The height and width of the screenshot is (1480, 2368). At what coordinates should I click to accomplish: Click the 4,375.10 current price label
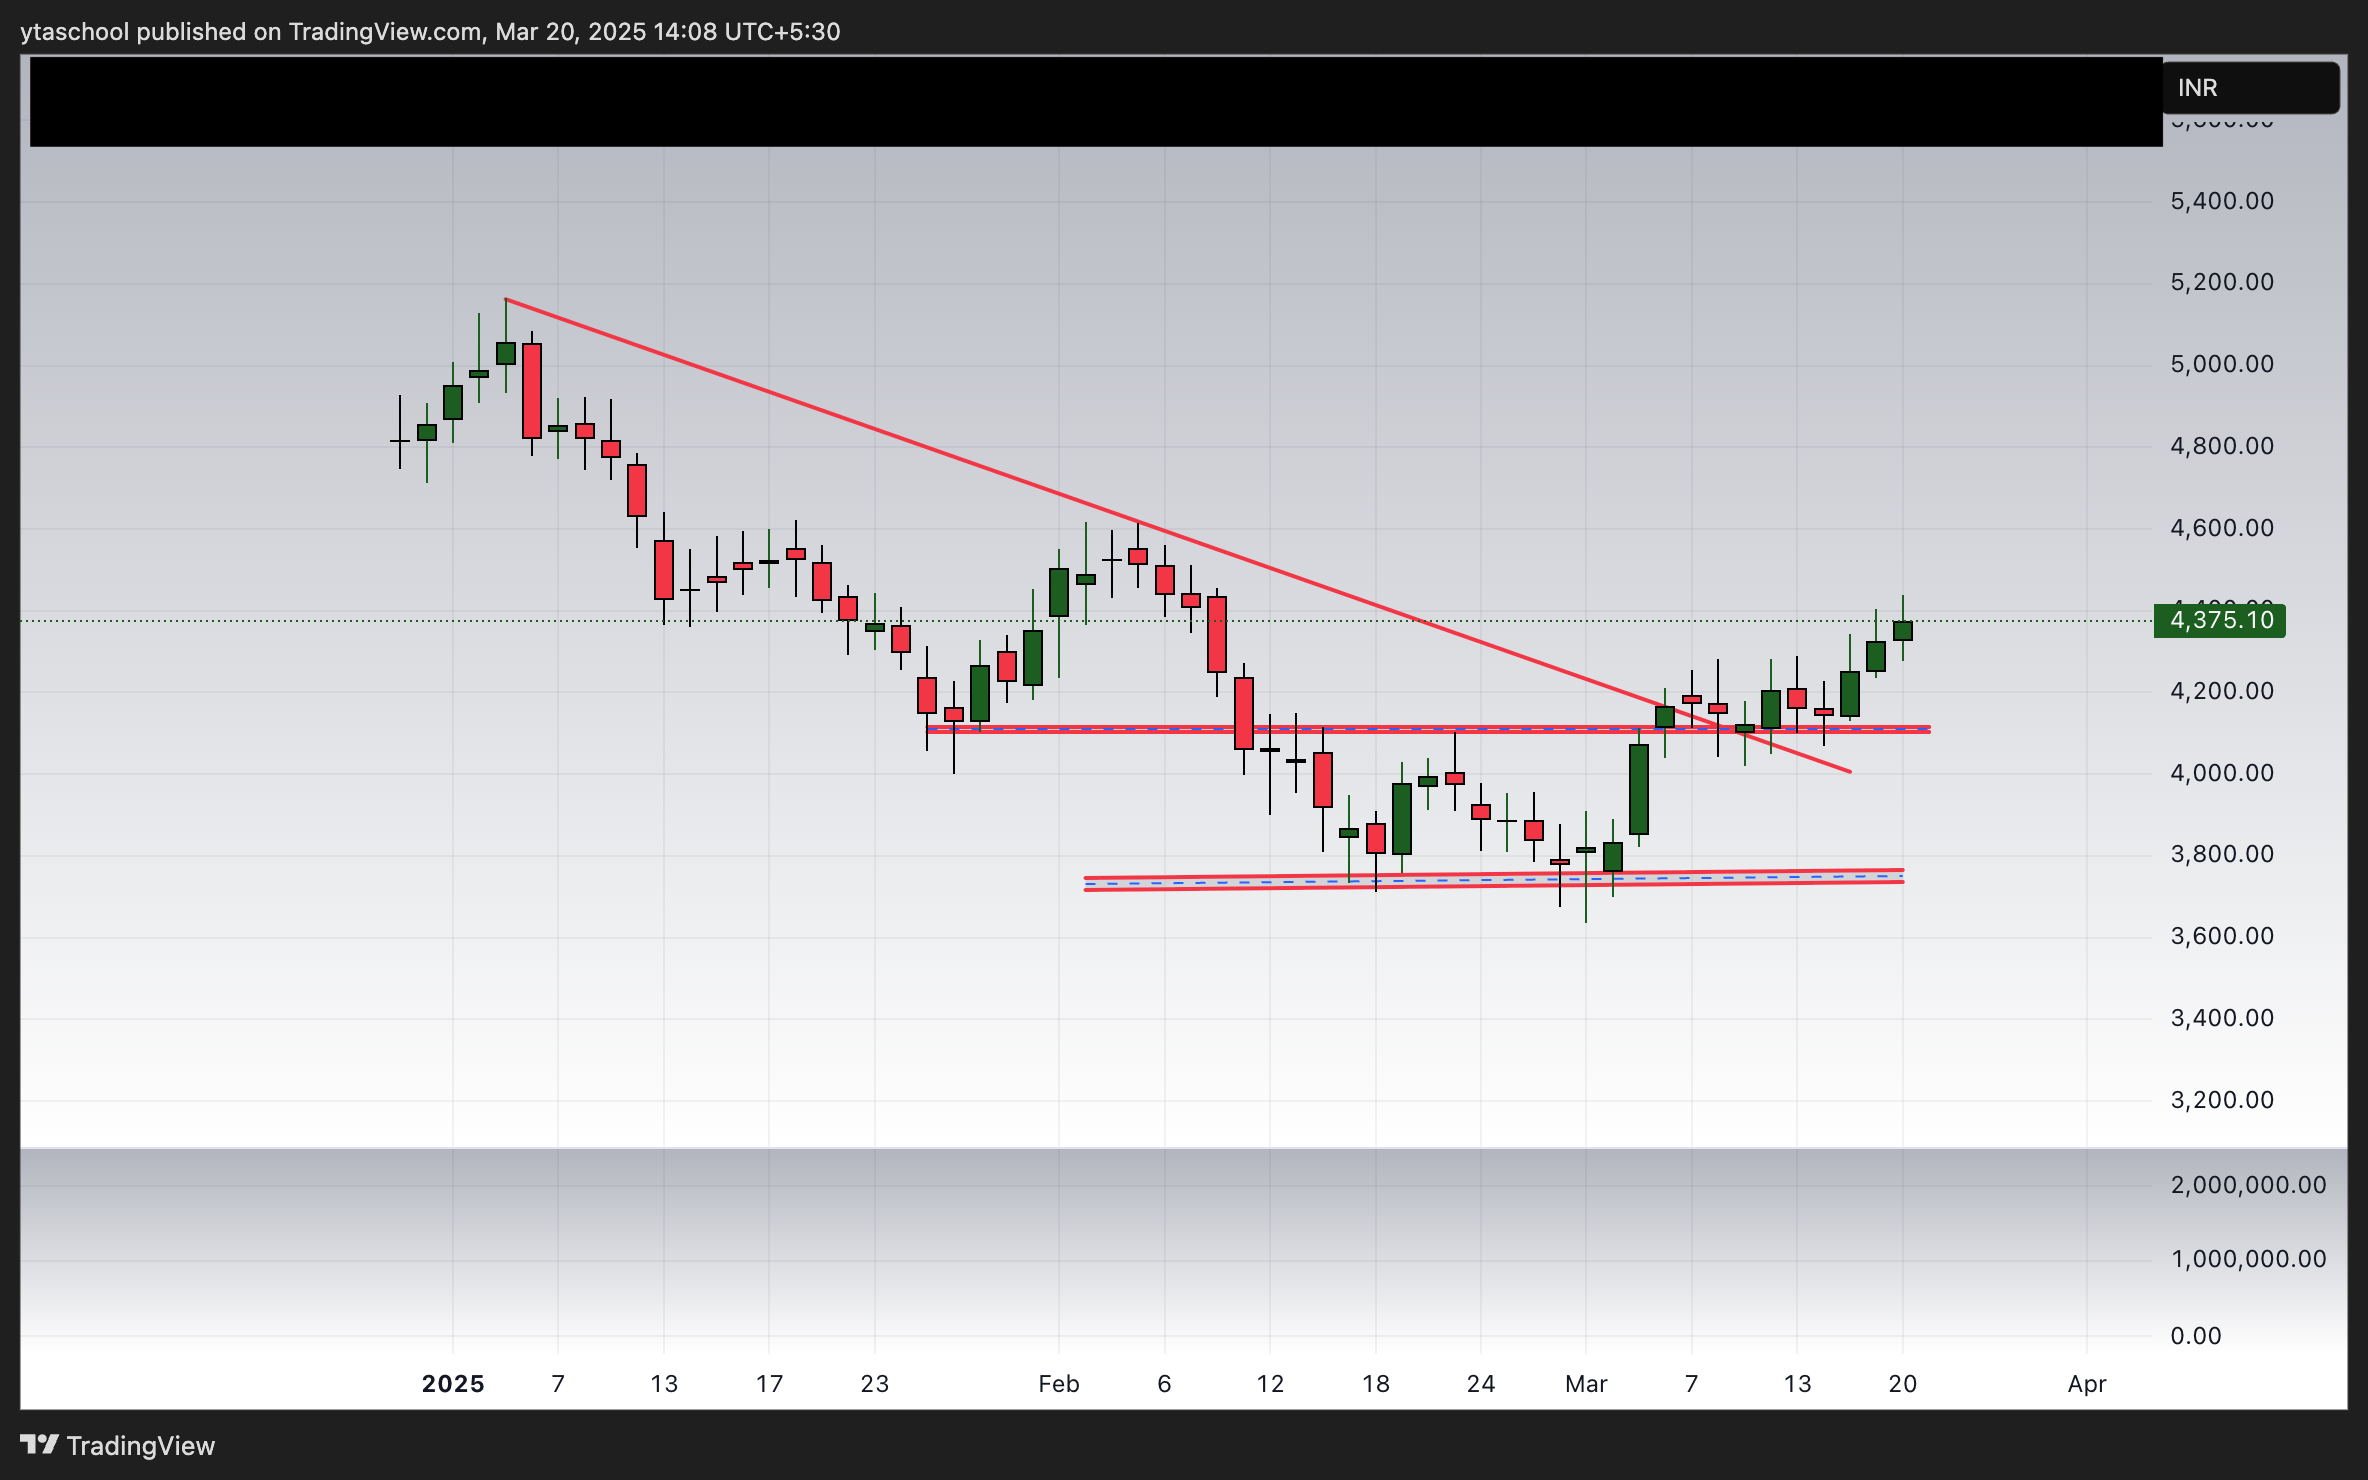[2220, 620]
